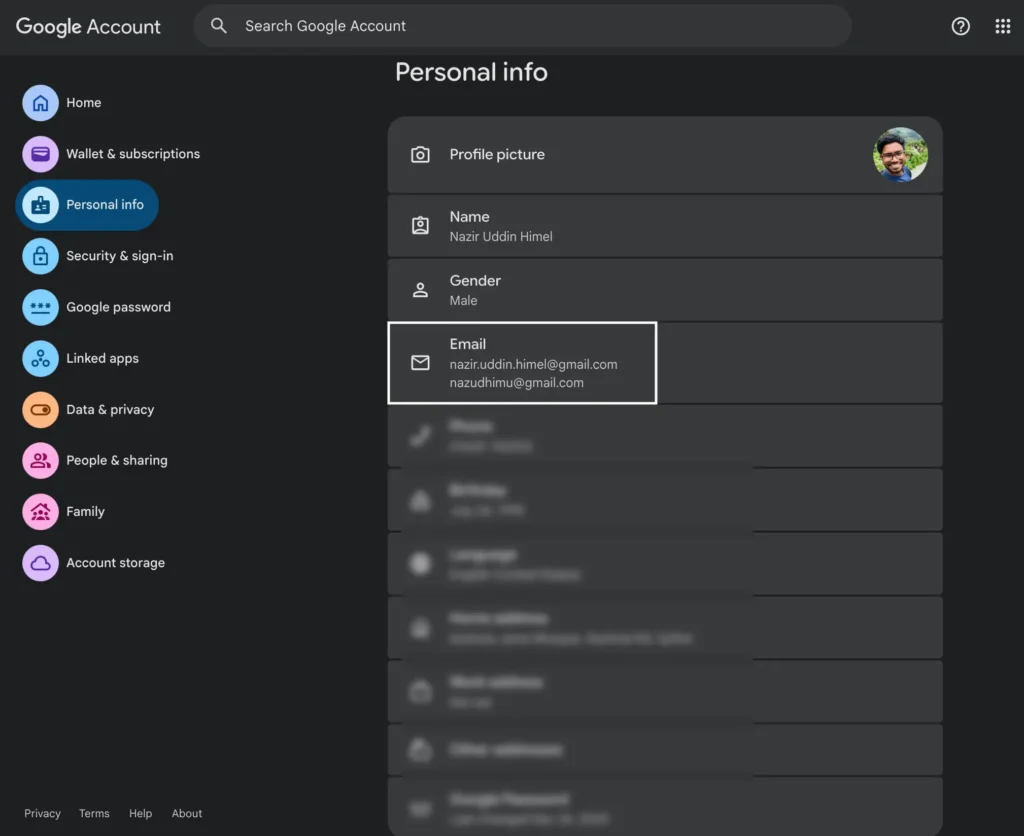The height and width of the screenshot is (836, 1024).
Task: Click the Privacy footer link
Action: tap(42, 813)
